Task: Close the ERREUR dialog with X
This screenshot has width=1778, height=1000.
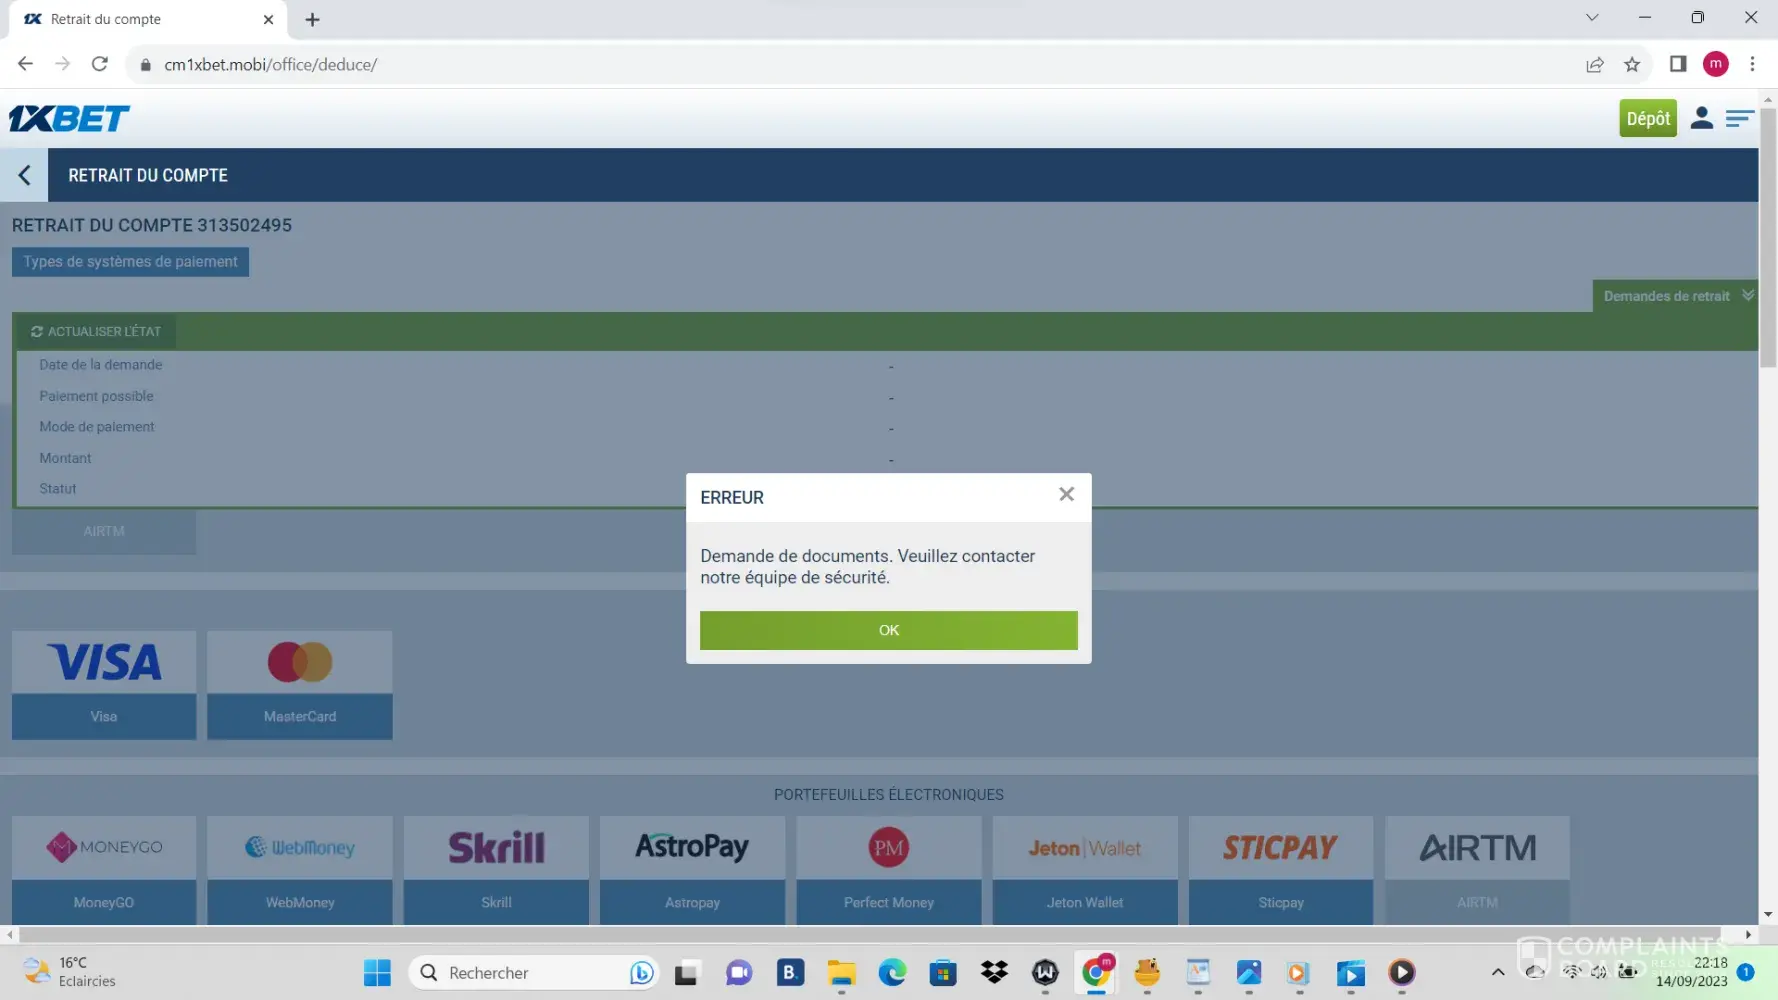Action: 1066,494
